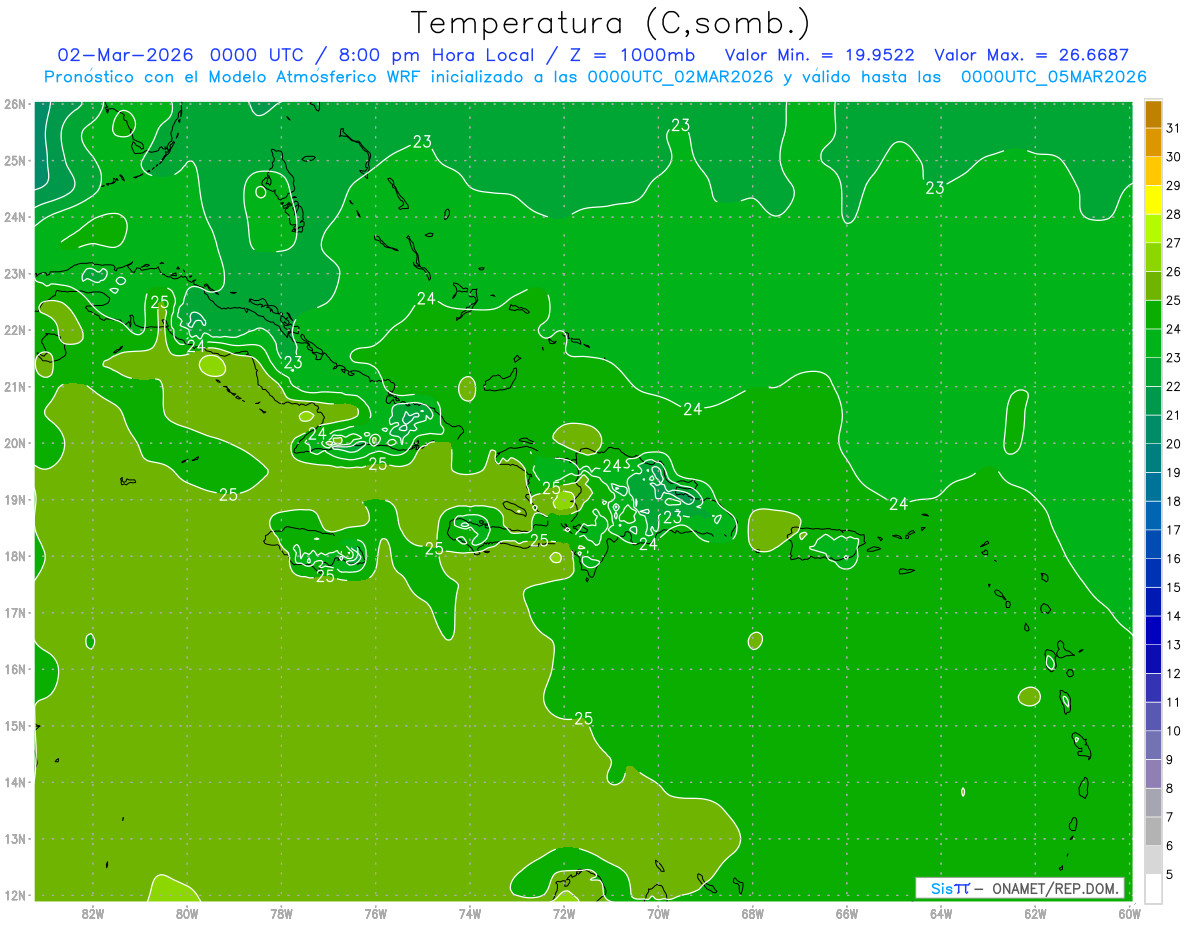
Task: Click the 76W longitude axis label
Action: (376, 913)
